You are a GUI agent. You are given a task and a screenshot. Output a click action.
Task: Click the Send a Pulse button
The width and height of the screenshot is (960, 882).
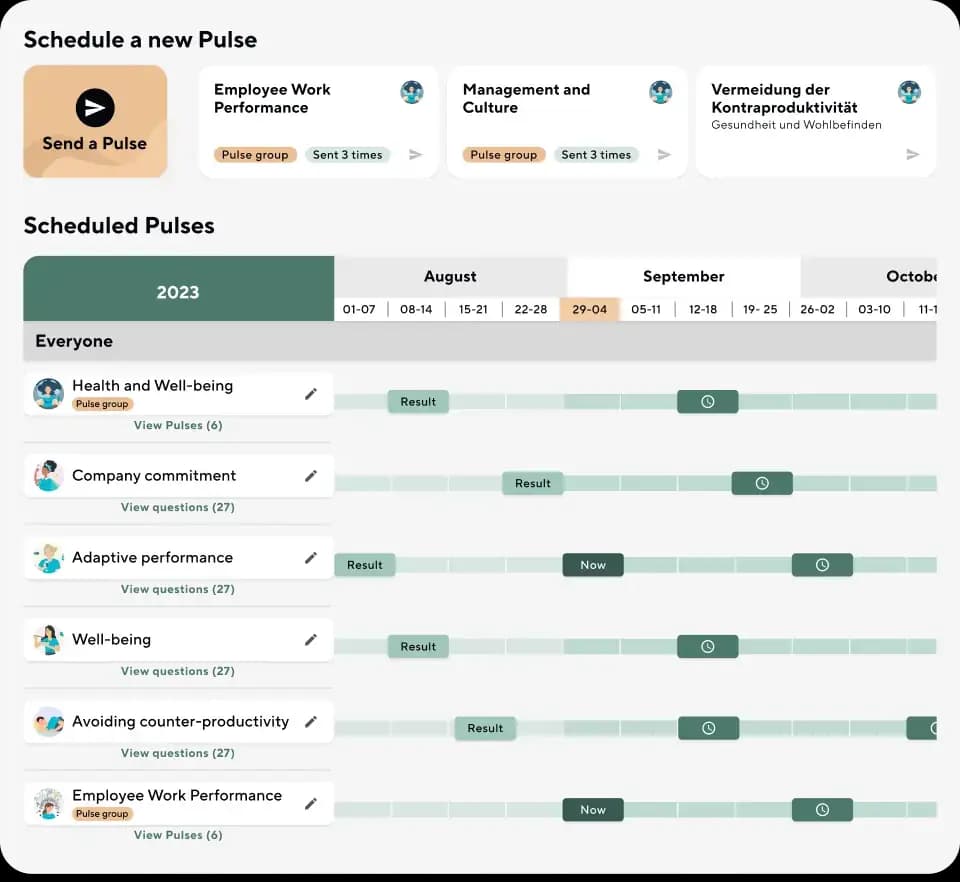click(95, 121)
